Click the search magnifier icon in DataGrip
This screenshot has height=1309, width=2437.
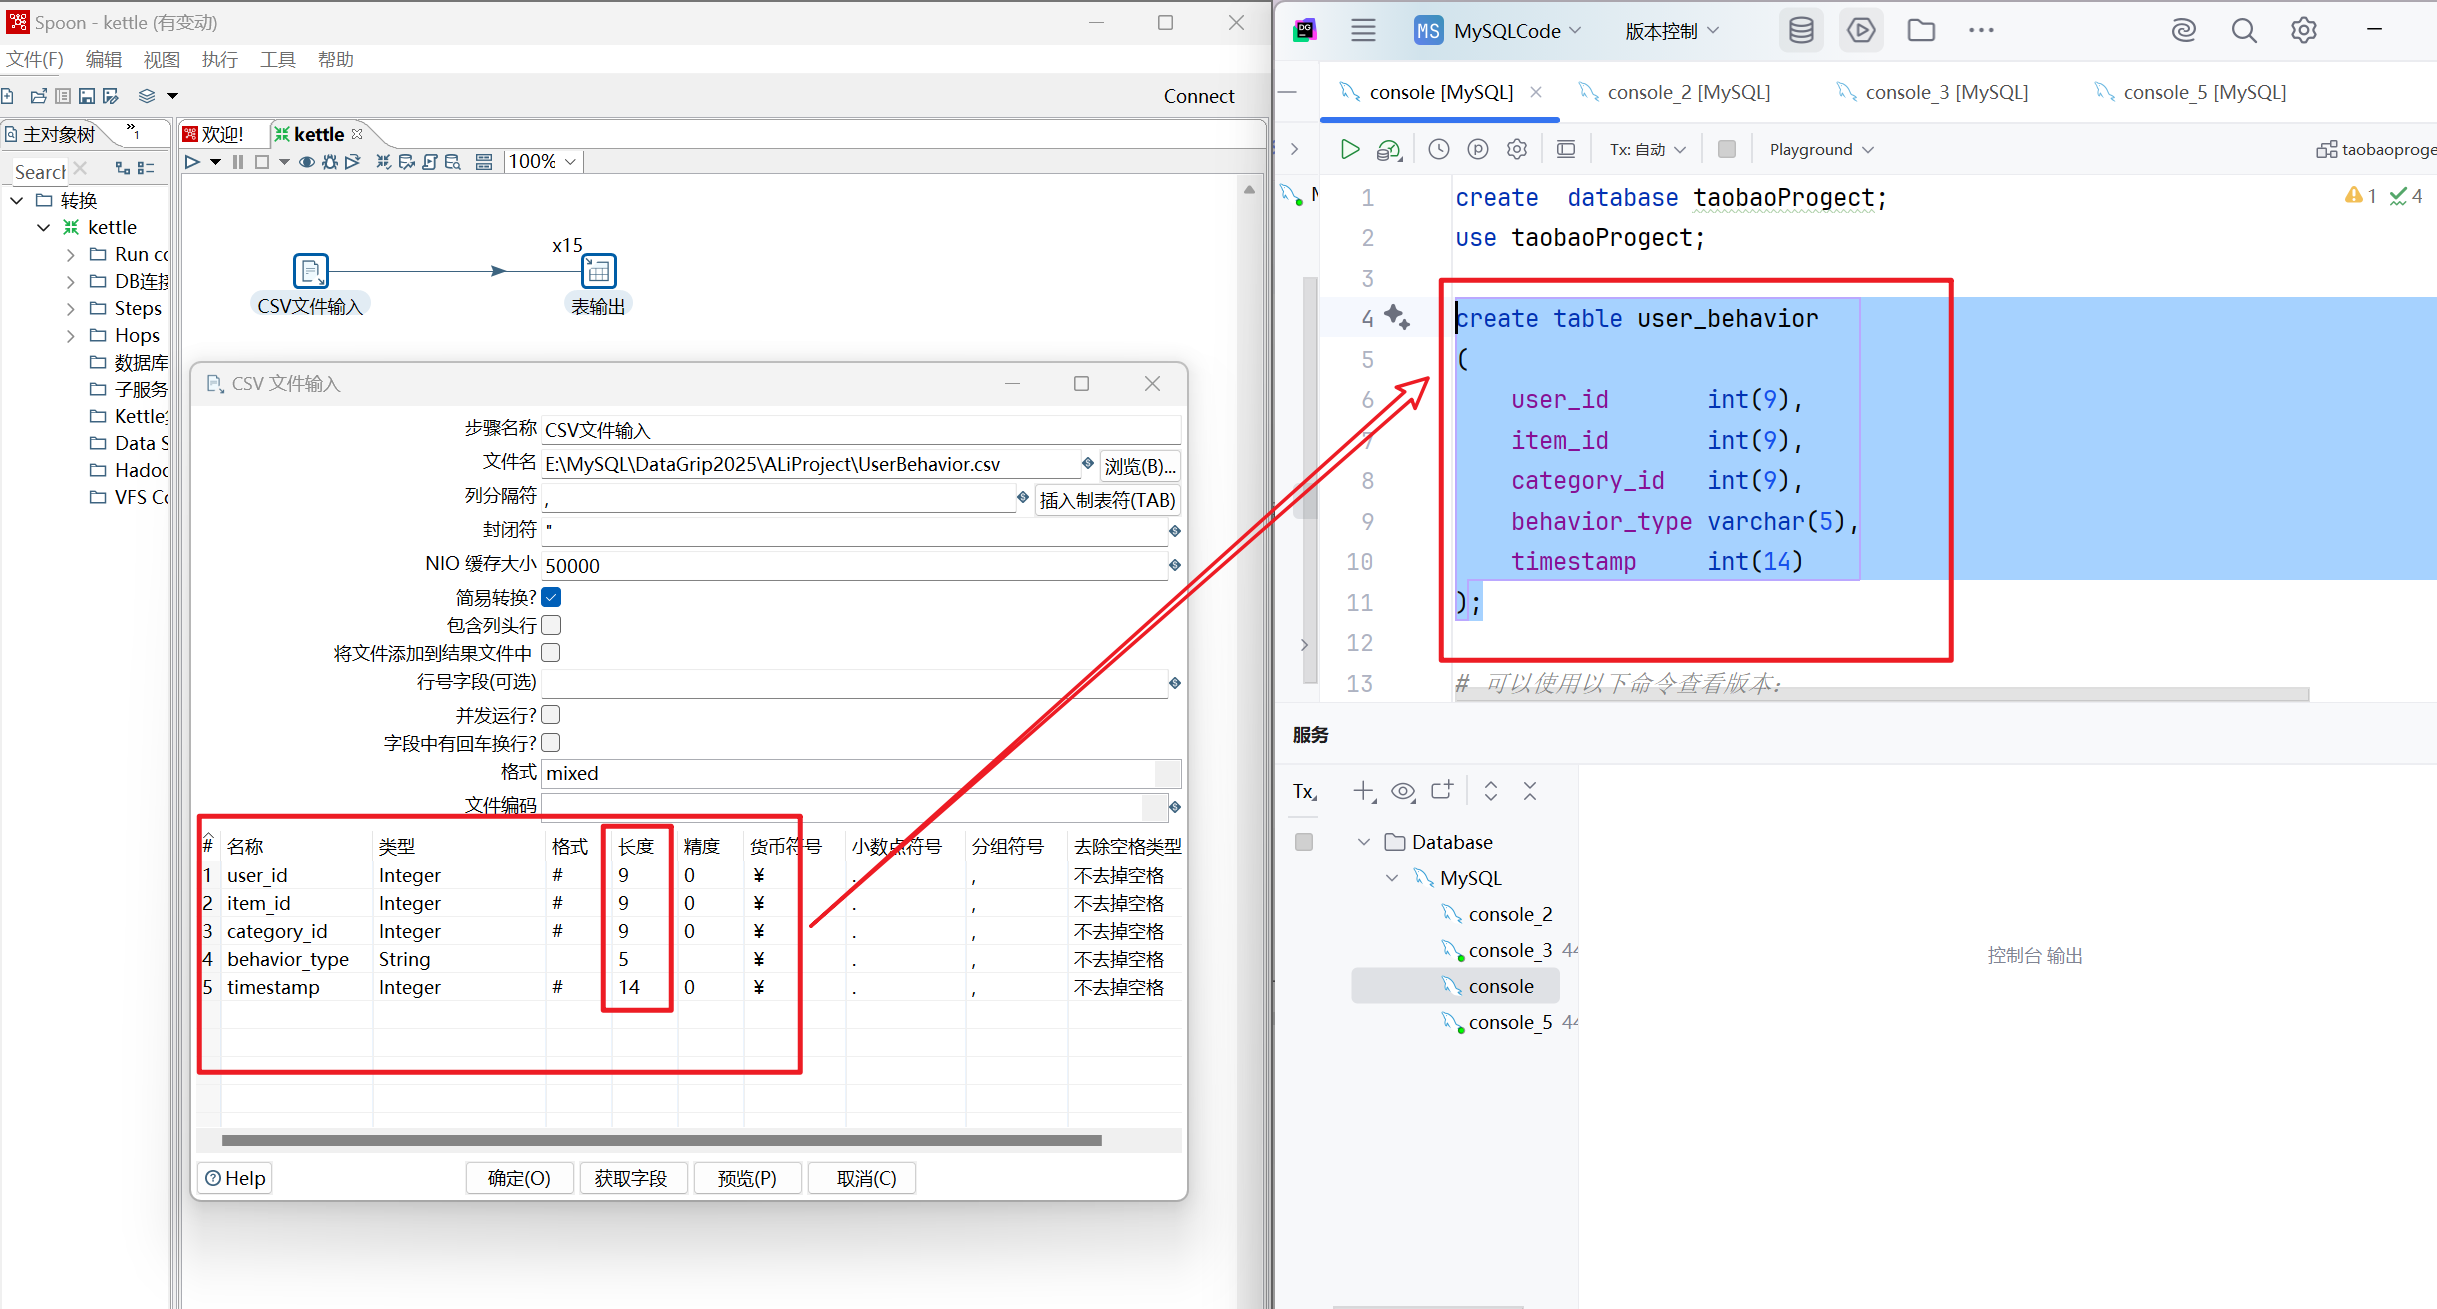pyautogui.click(x=2243, y=30)
